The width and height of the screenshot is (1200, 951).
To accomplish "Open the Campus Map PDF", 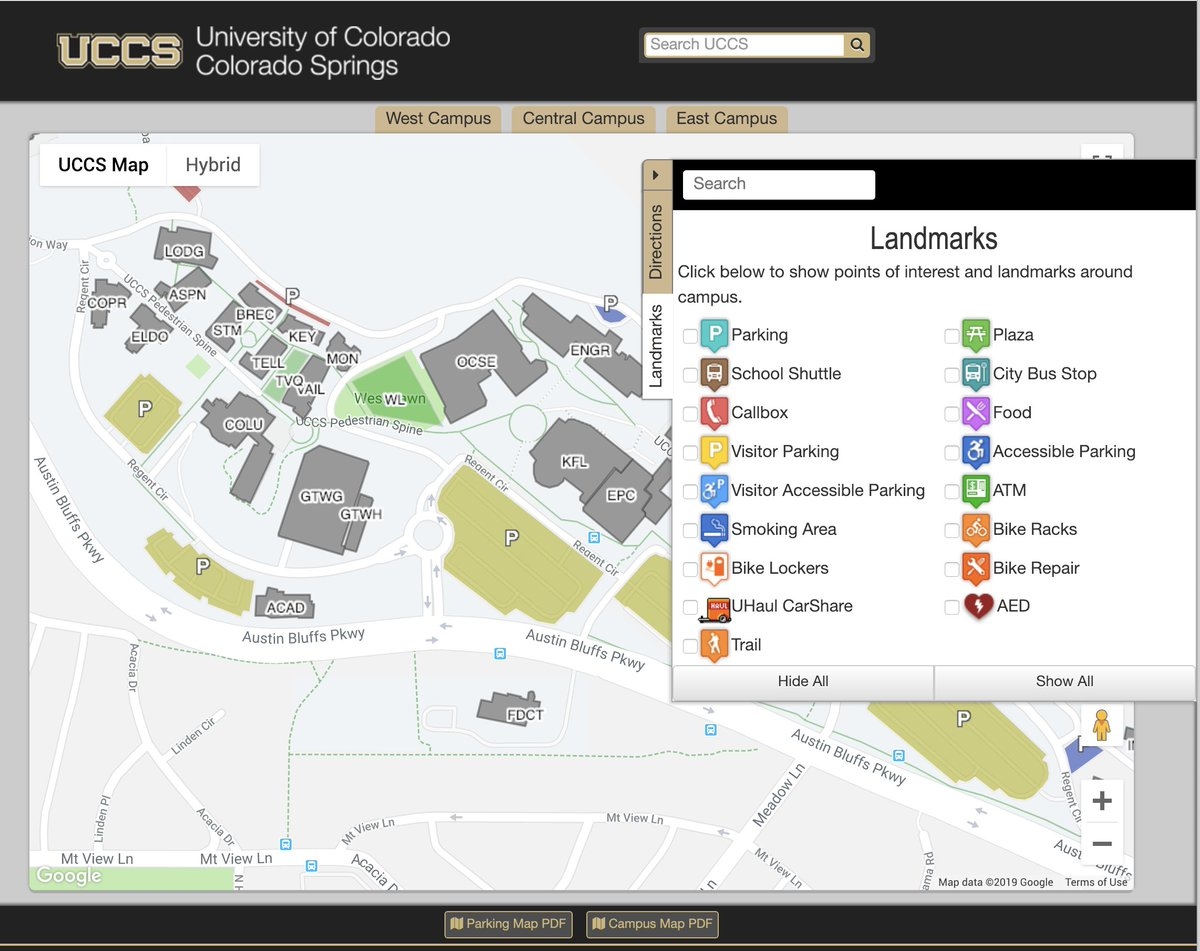I will [651, 924].
